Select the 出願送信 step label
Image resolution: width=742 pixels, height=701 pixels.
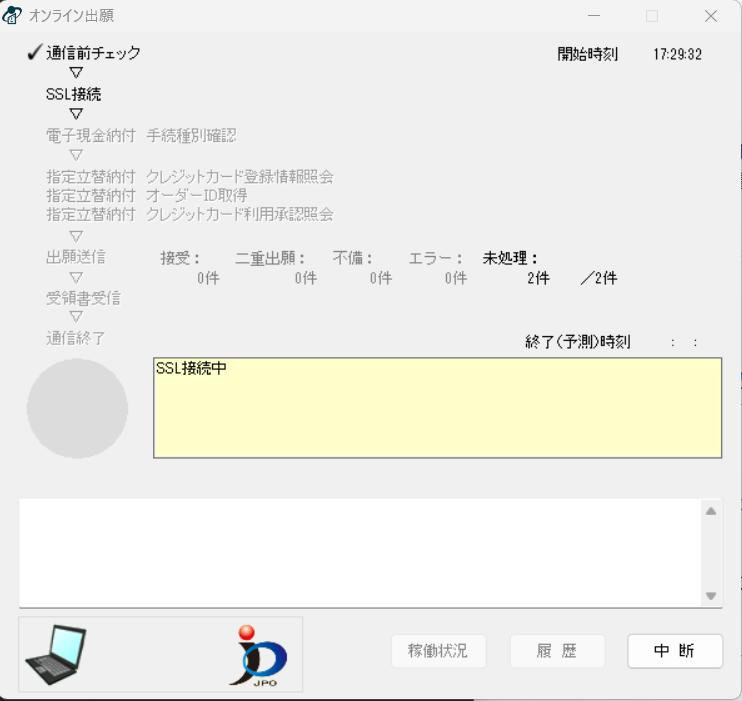point(76,257)
